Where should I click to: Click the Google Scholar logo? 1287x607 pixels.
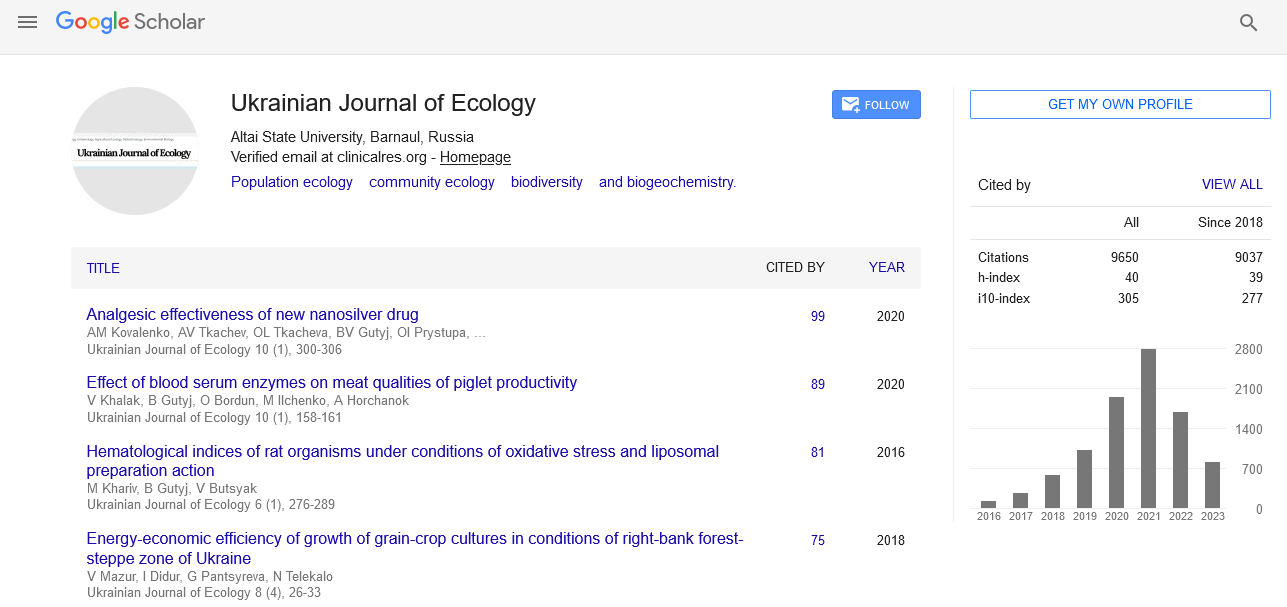point(130,22)
